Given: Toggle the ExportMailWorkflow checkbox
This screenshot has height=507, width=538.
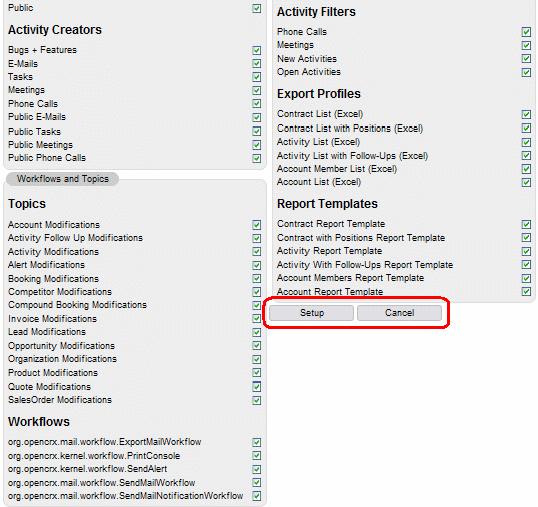Looking at the screenshot, I should click(257, 442).
